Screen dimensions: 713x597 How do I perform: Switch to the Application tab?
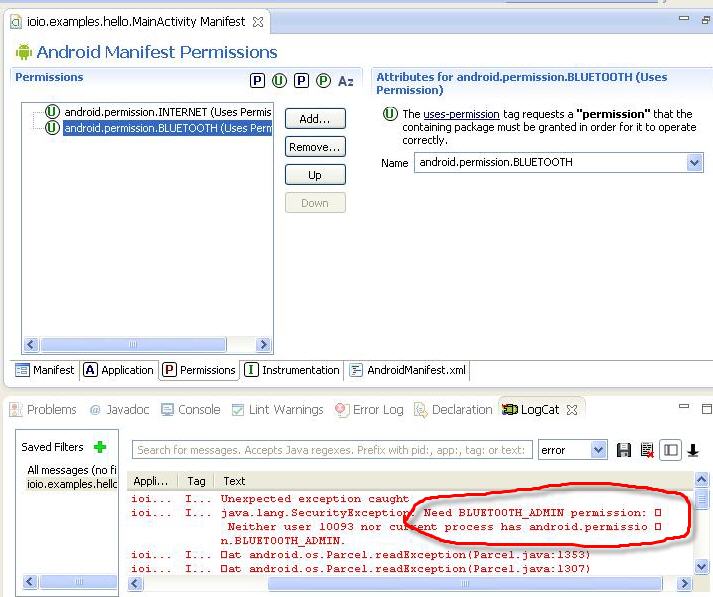(119, 370)
